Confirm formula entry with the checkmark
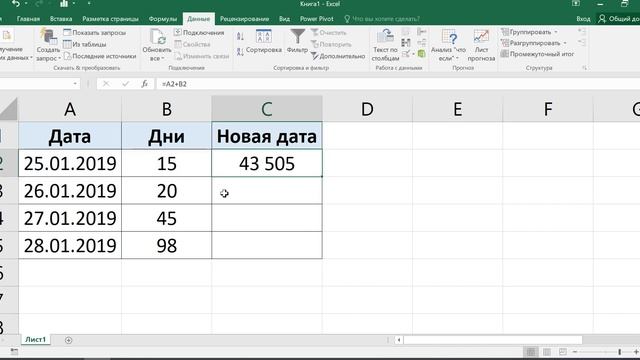The height and width of the screenshot is (360, 640). 125,84
